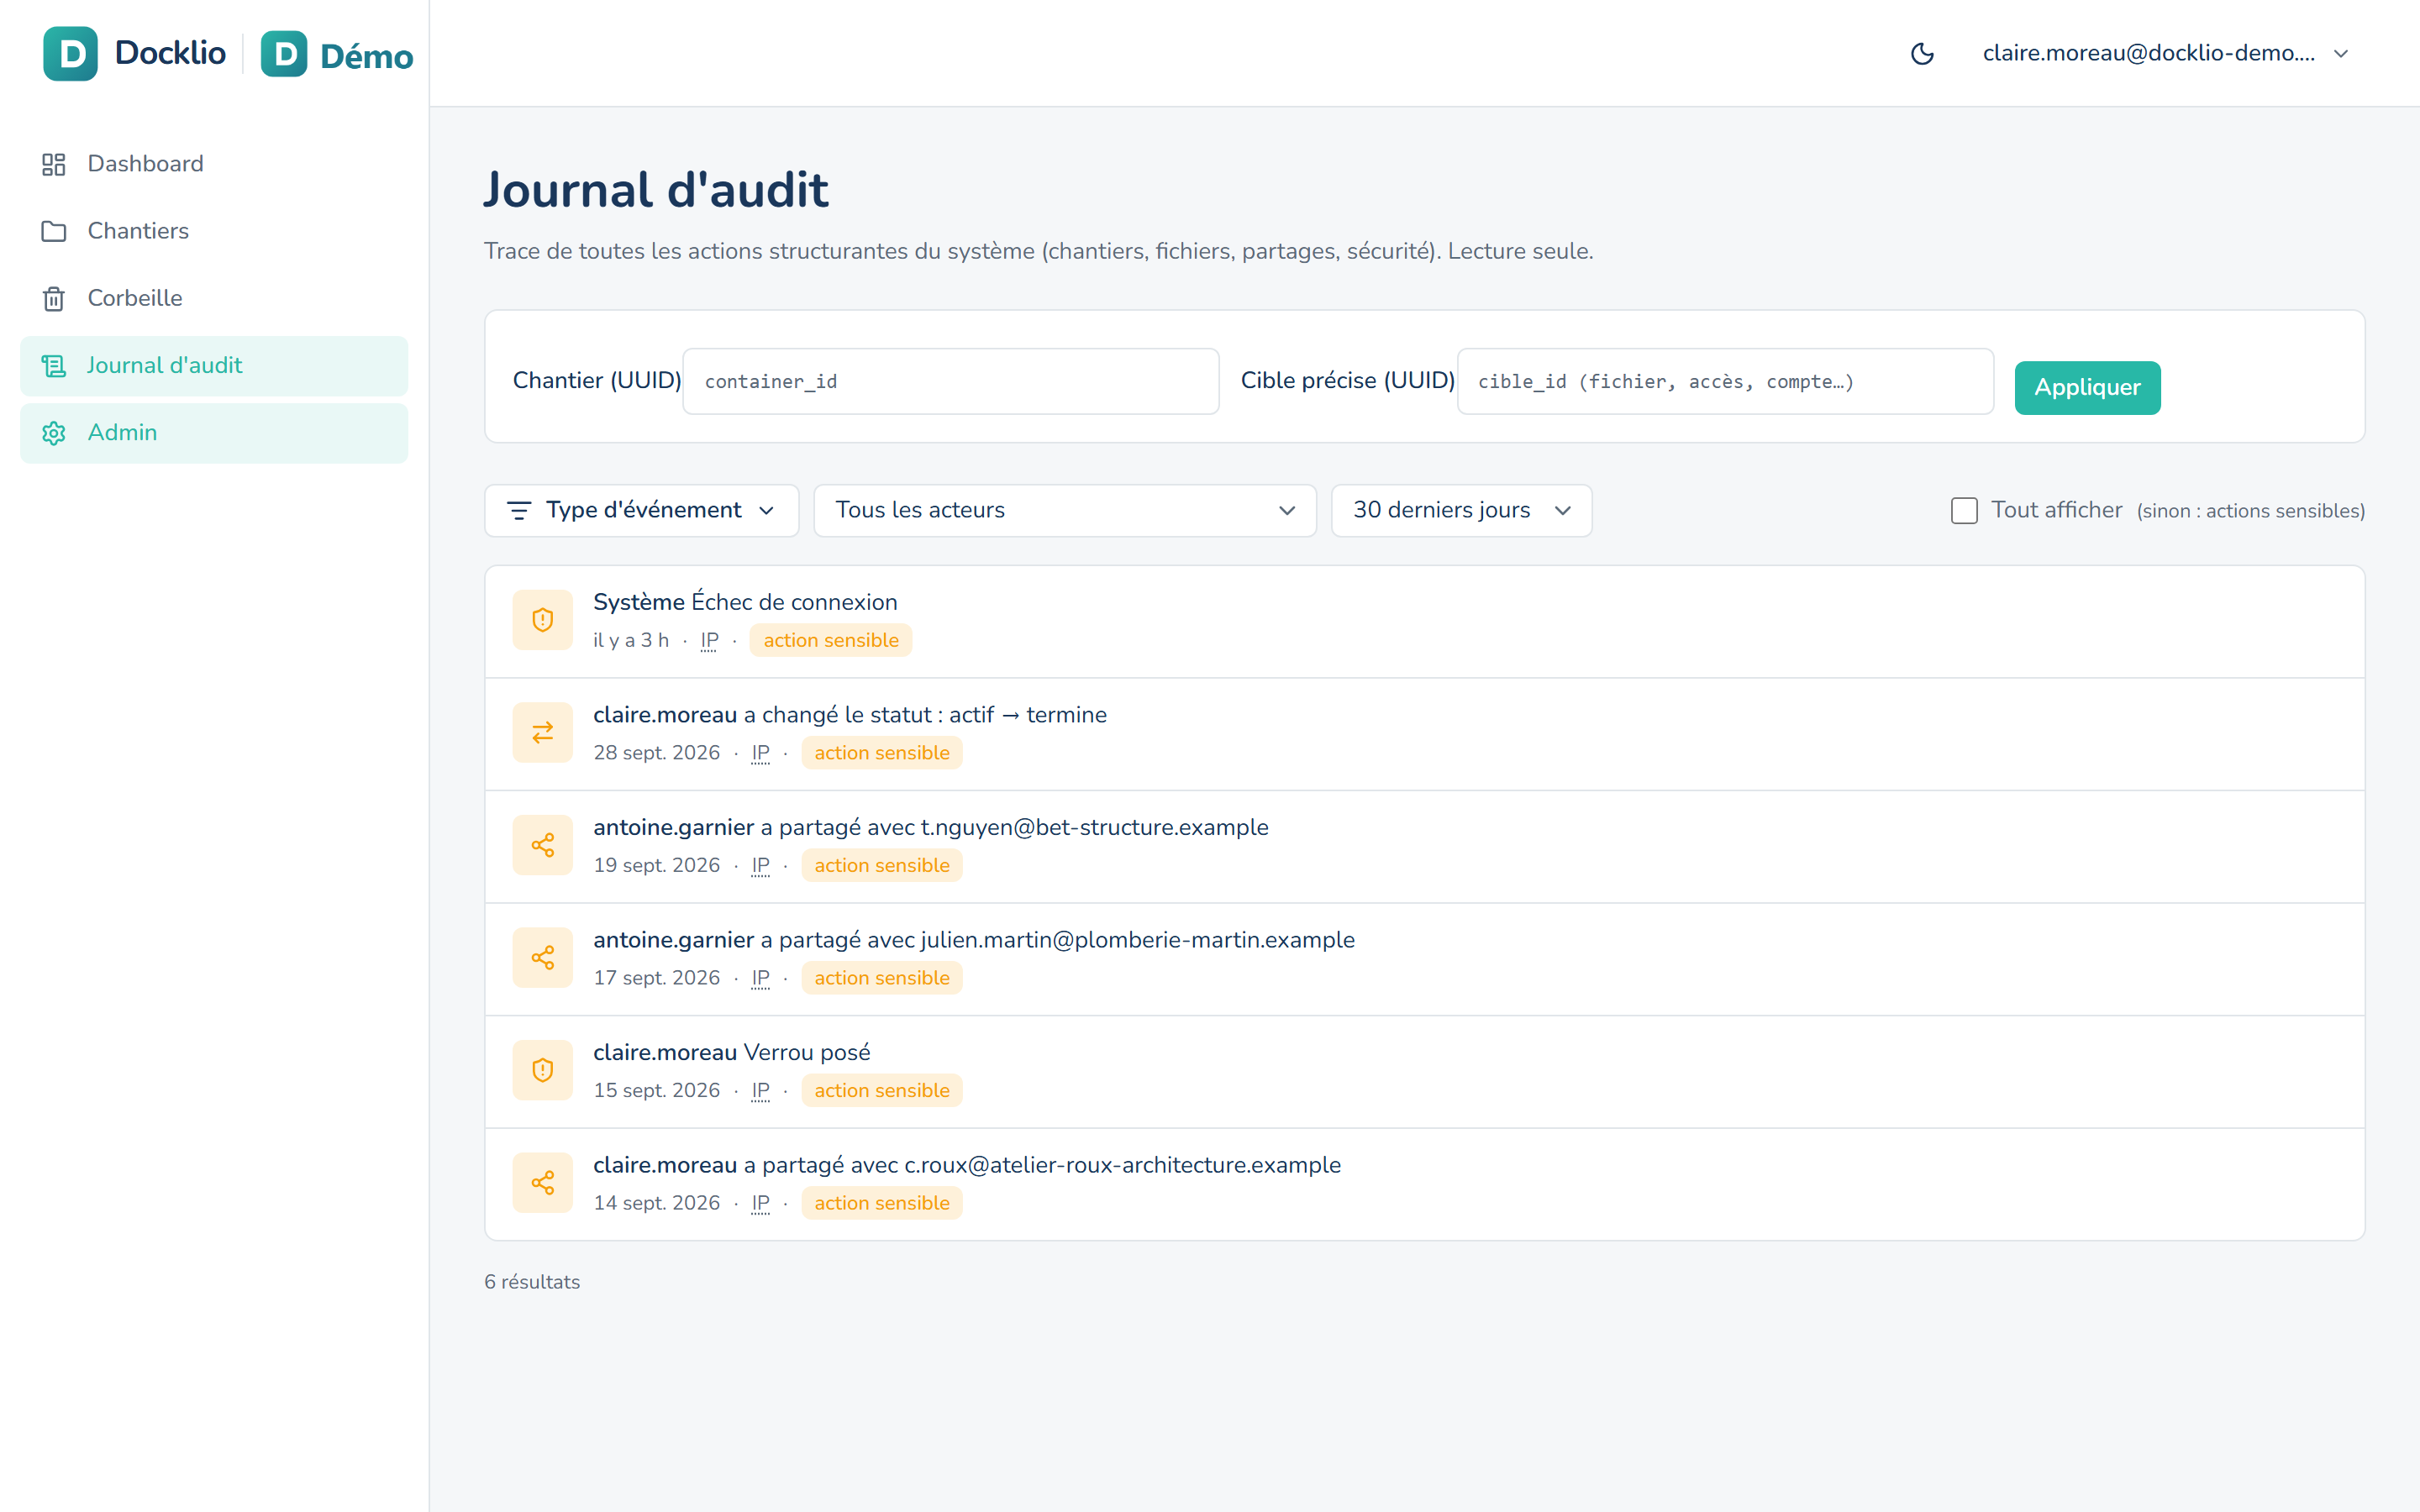Click the Dashboard grid icon
Screen dimensions: 2420x1512
pos(54,164)
